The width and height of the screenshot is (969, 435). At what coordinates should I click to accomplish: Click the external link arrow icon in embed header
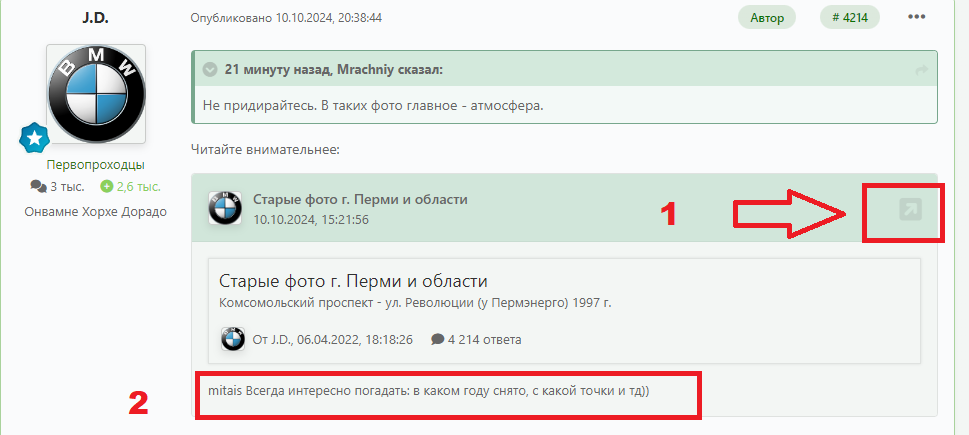pyautogui.click(x=910, y=210)
